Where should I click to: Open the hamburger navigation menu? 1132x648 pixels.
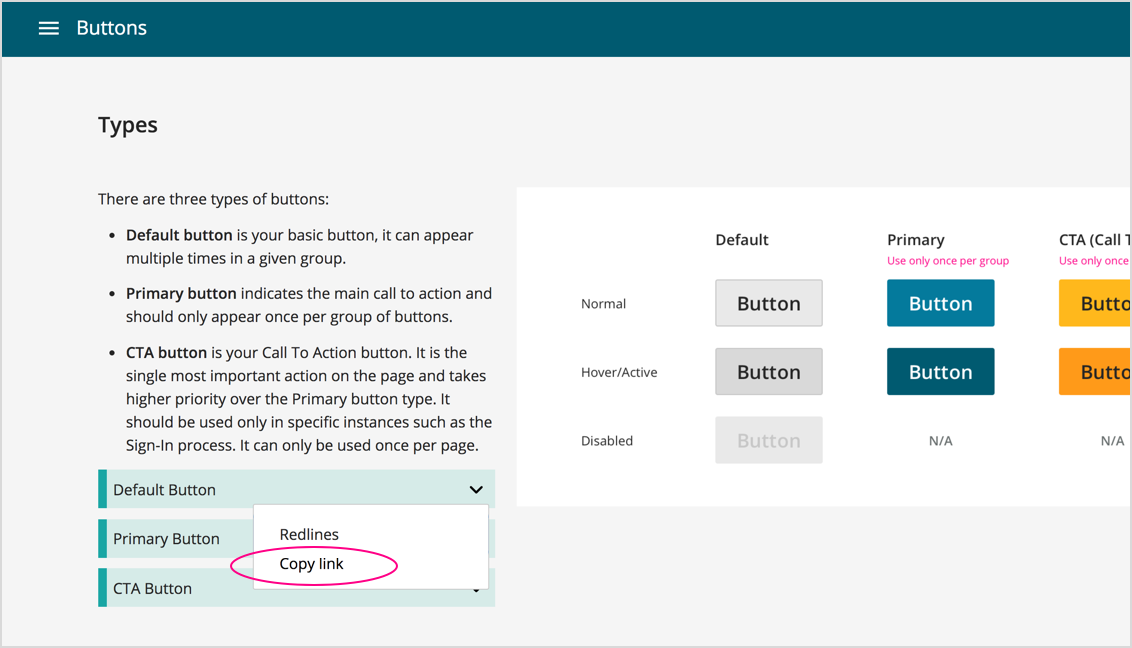(x=48, y=28)
